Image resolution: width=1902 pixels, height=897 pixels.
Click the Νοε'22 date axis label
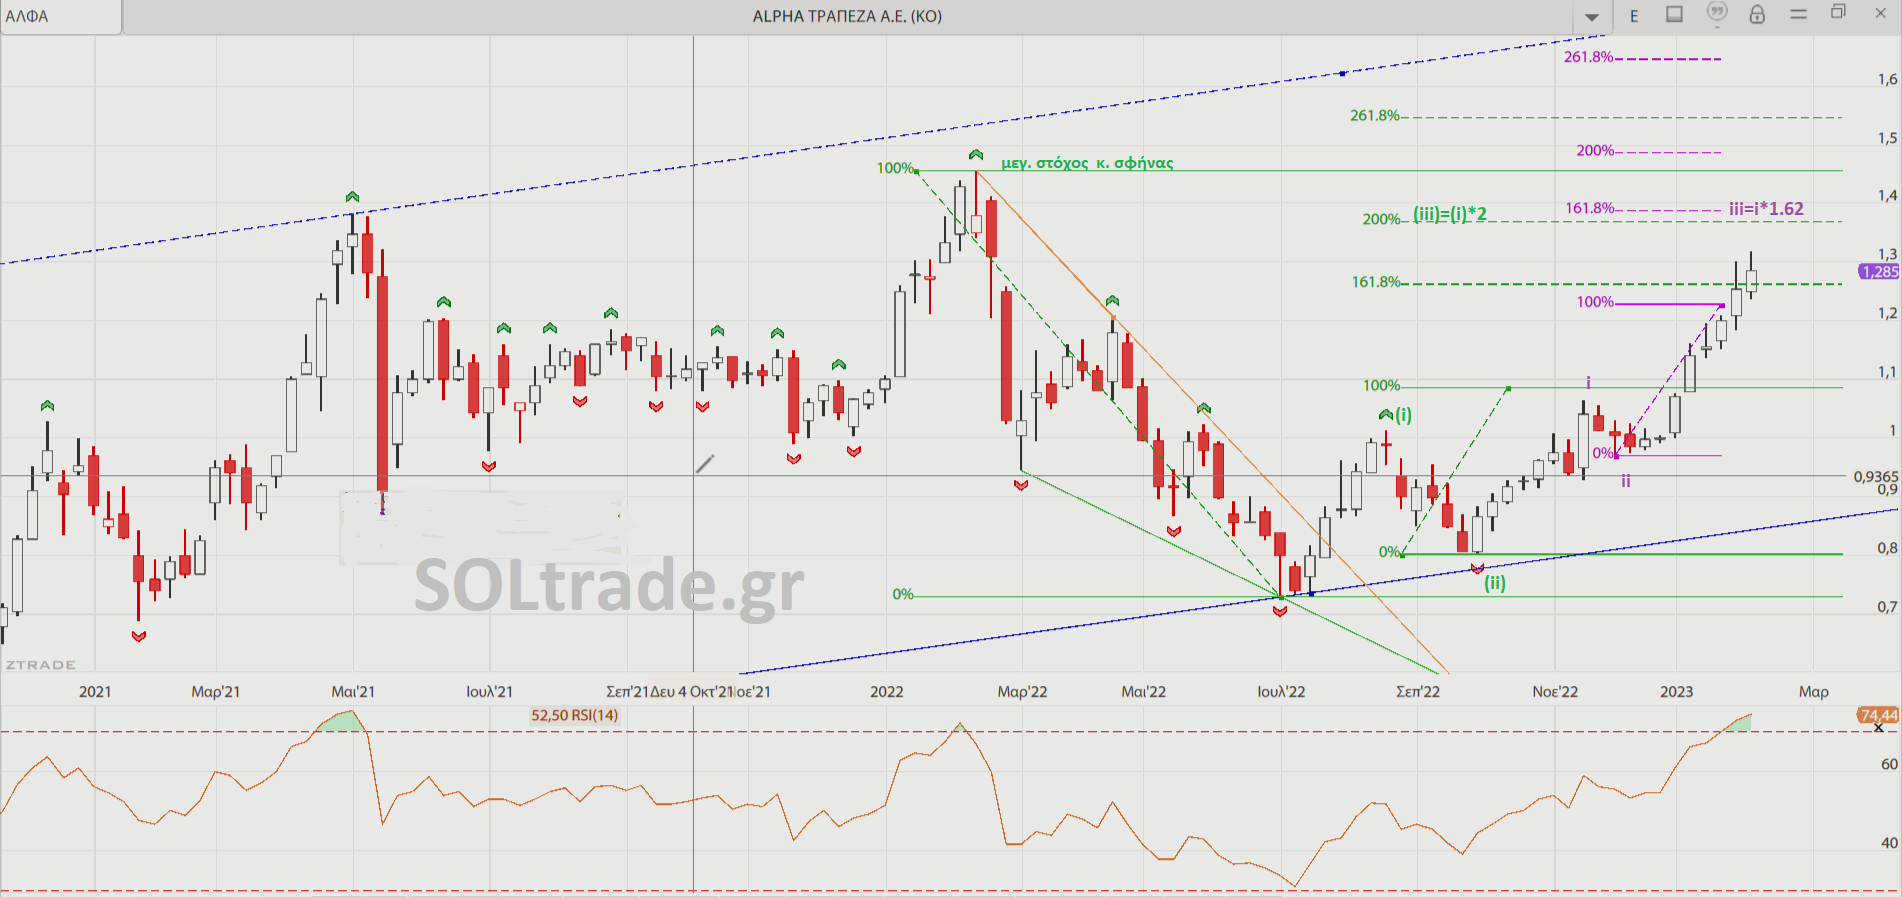pos(1555,691)
